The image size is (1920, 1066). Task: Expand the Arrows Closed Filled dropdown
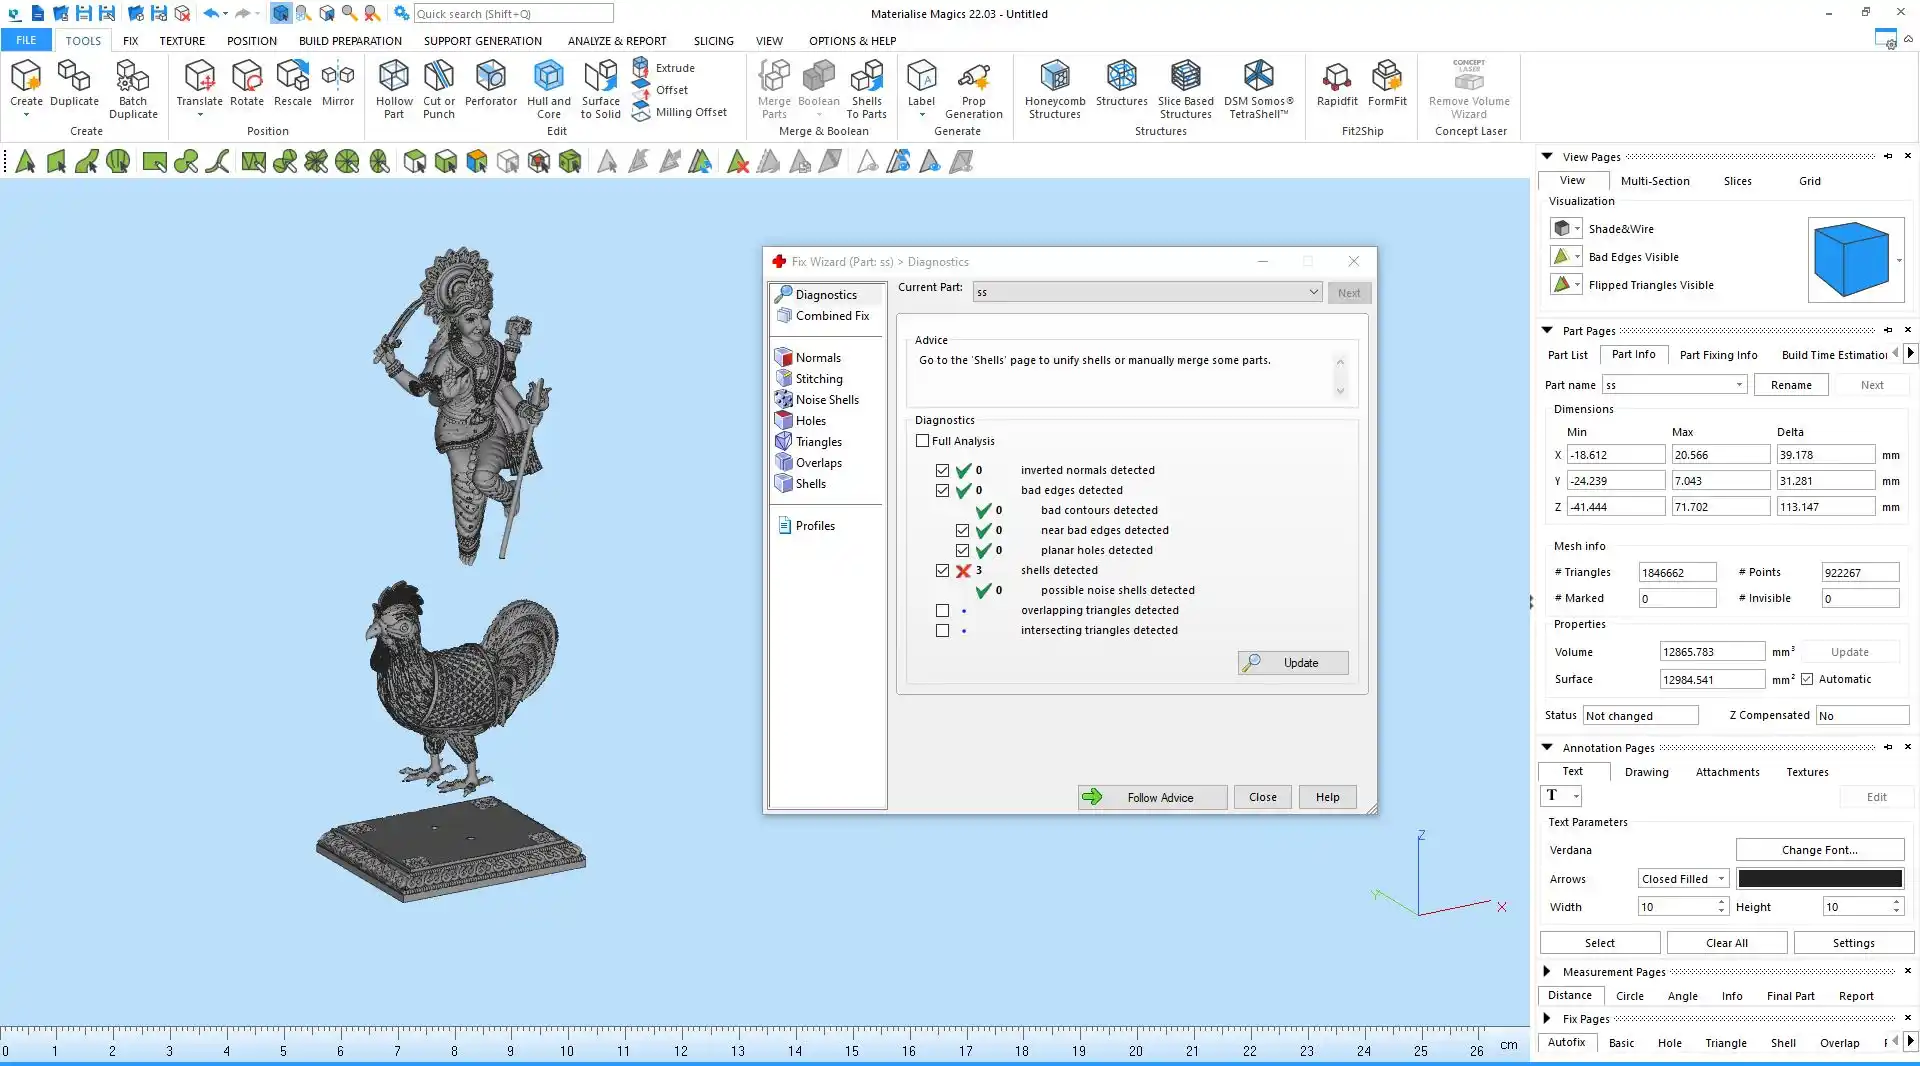tap(1721, 879)
